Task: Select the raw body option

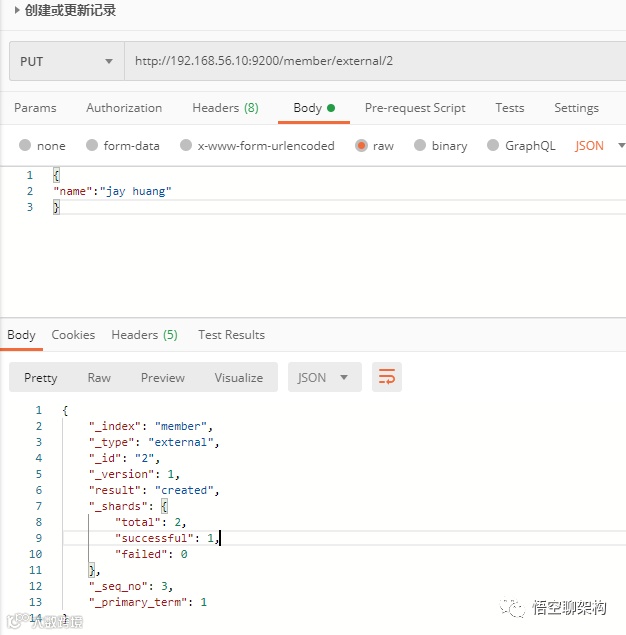Action: pyautogui.click(x=374, y=145)
